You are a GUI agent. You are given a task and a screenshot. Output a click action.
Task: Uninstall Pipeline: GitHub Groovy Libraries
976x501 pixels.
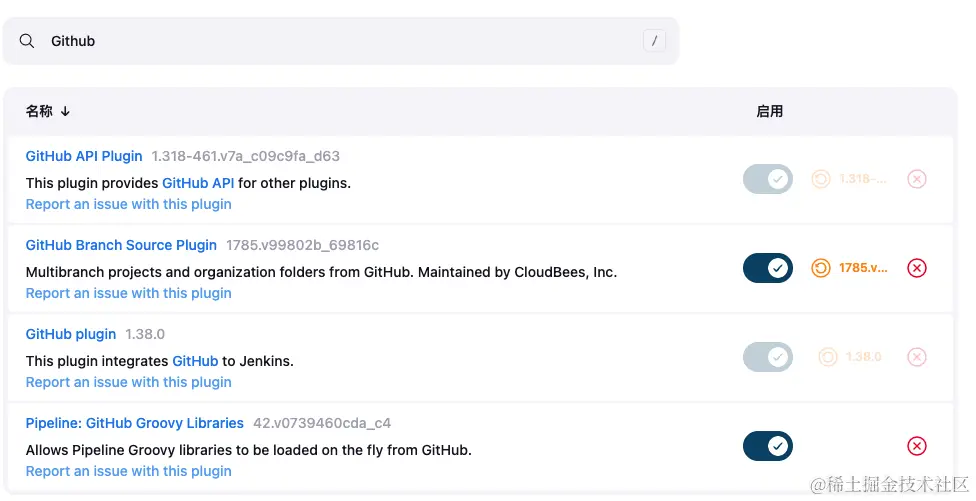(x=916, y=446)
